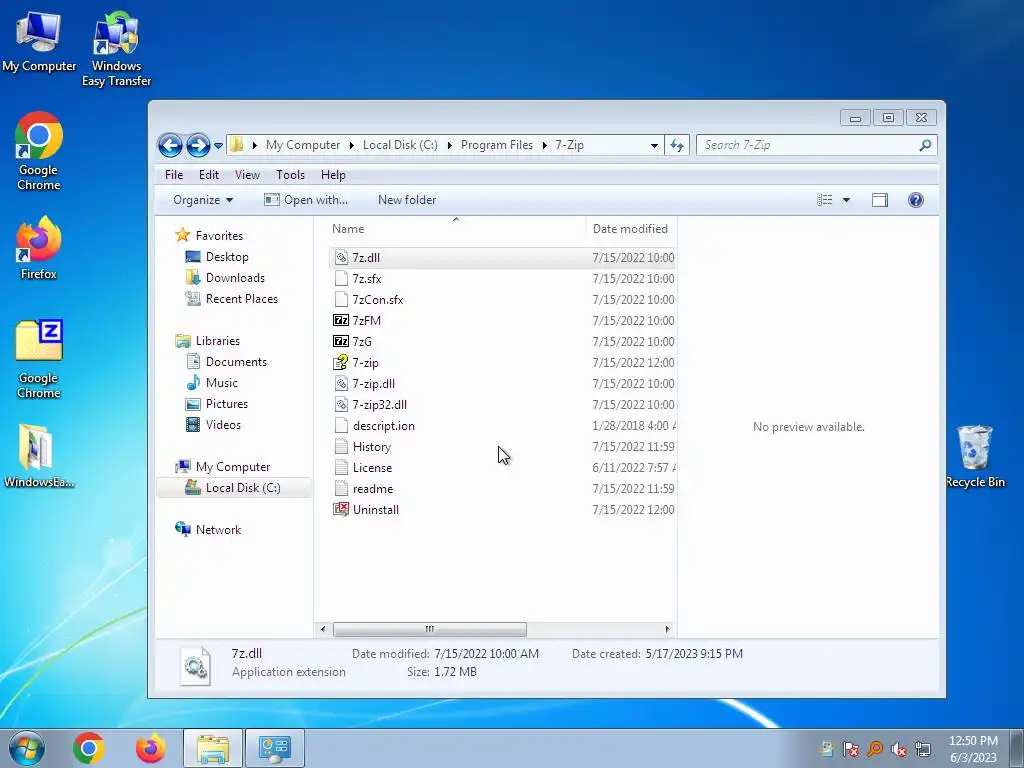Open the view options dropdown arrow
The width and height of the screenshot is (1024, 768).
(846, 200)
